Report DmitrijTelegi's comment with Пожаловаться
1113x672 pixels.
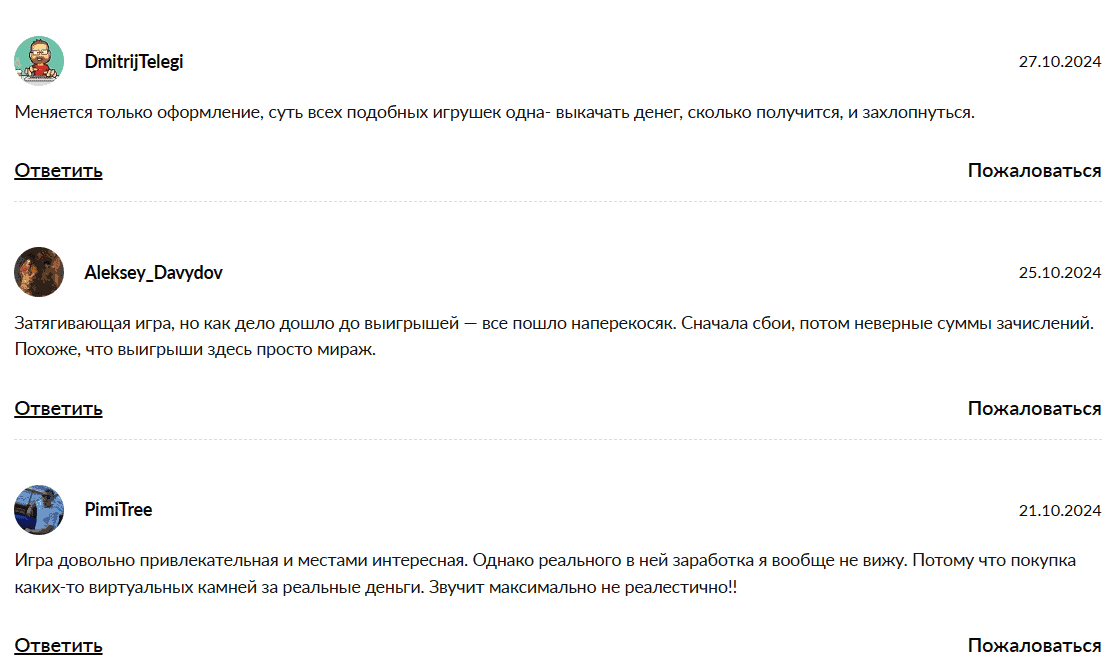[x=1034, y=170]
